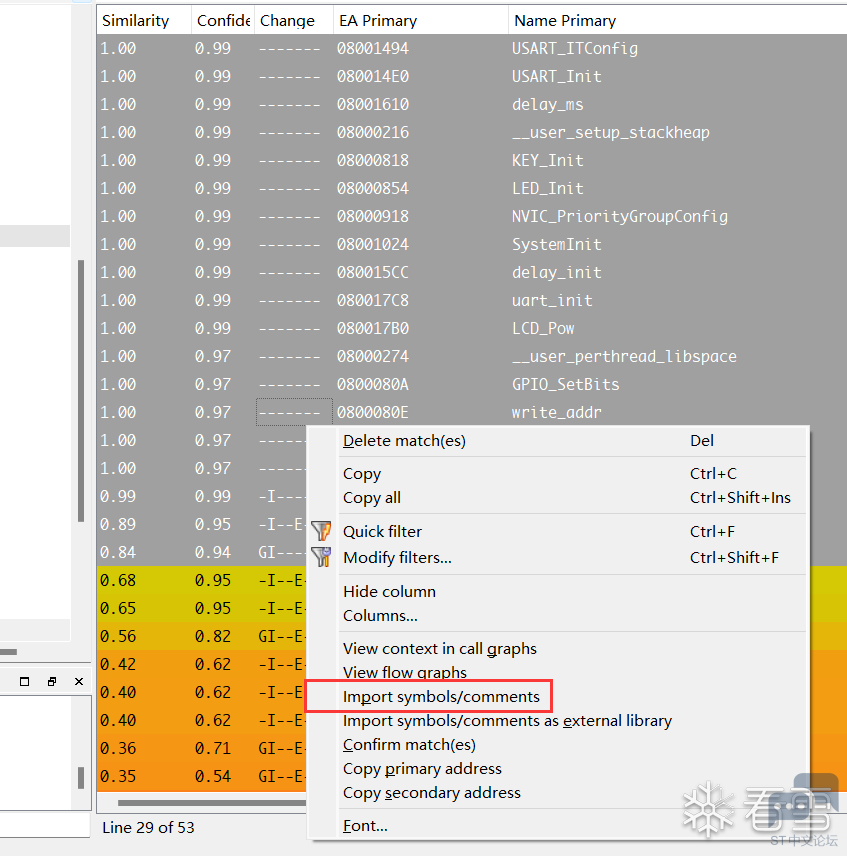Image resolution: width=847 pixels, height=856 pixels.
Task: Select the delay_init row
Action: 472,272
